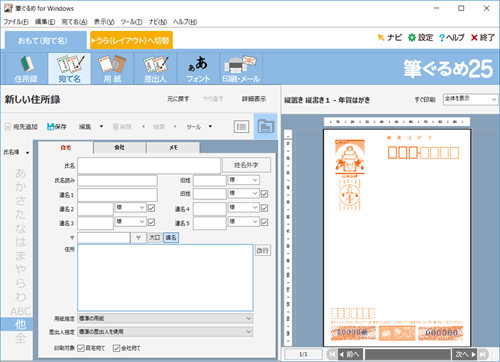Open the 住所録 address book tool
Image resolution: width=500 pixels, height=362 pixels.
(x=26, y=68)
